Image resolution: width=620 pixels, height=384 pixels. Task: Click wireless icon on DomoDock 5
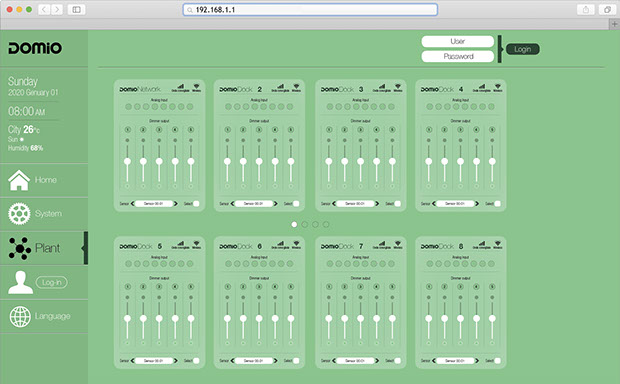pos(196,243)
